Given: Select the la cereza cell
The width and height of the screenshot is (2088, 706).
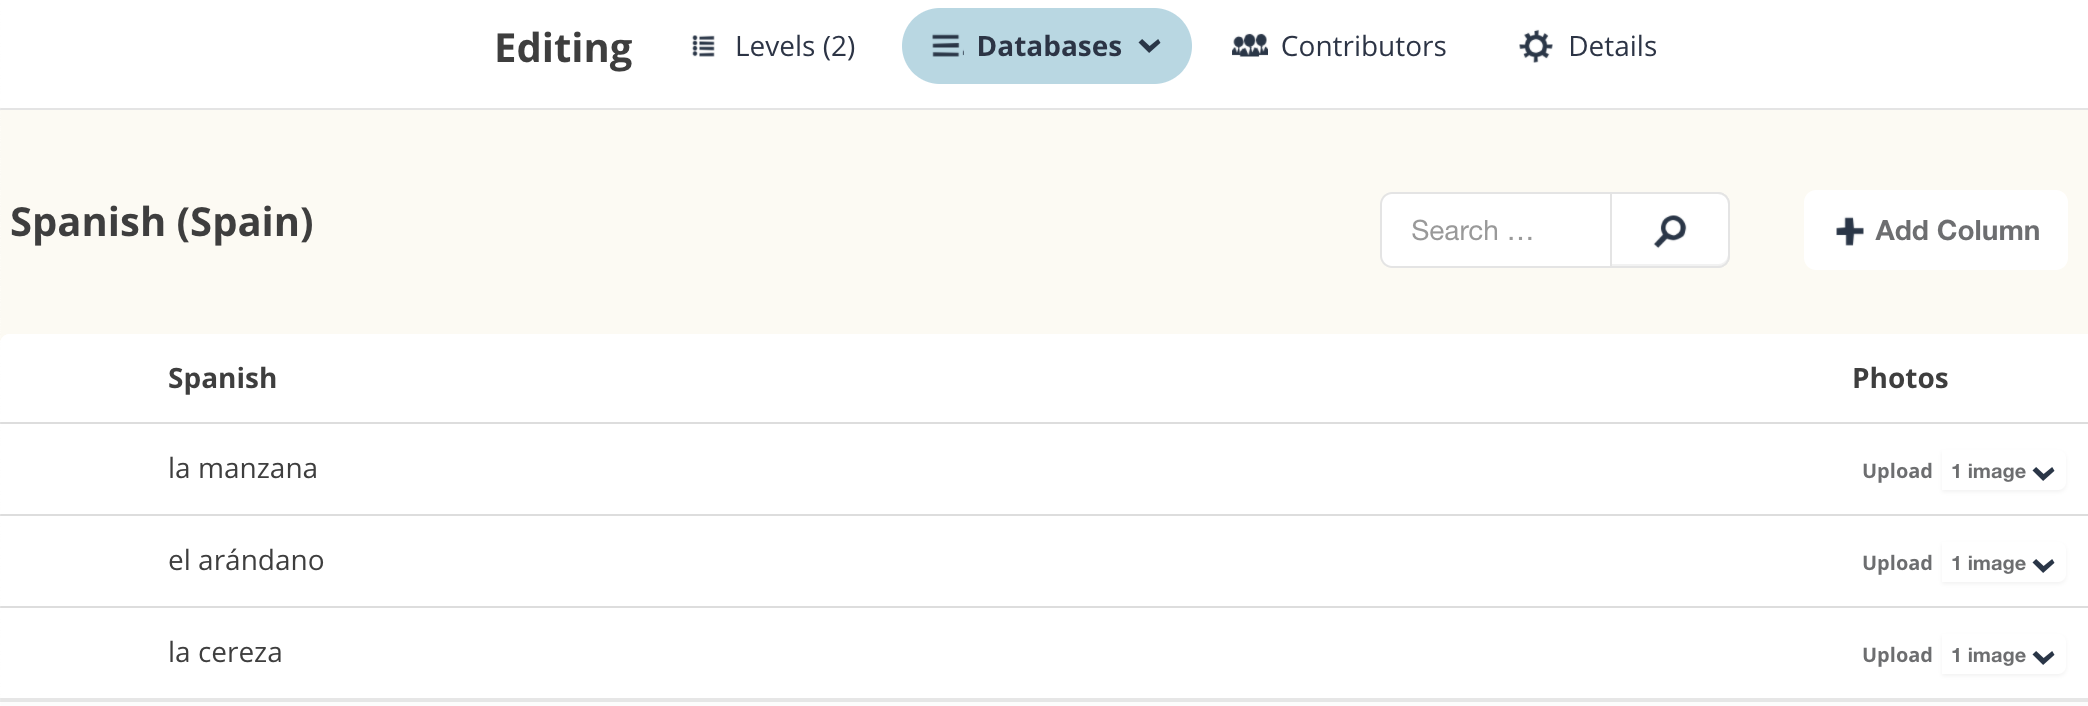Looking at the screenshot, I should (x=225, y=653).
